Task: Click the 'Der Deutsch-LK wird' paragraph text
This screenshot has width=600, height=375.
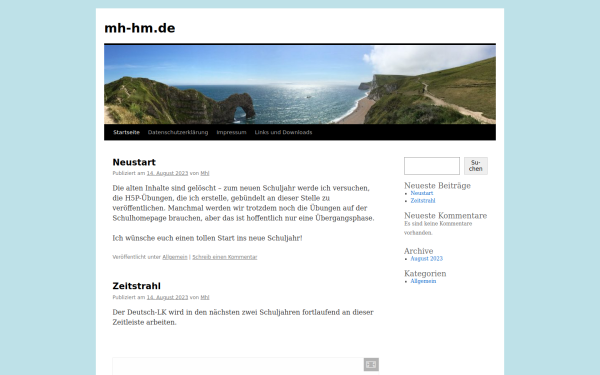Action: tap(243, 317)
